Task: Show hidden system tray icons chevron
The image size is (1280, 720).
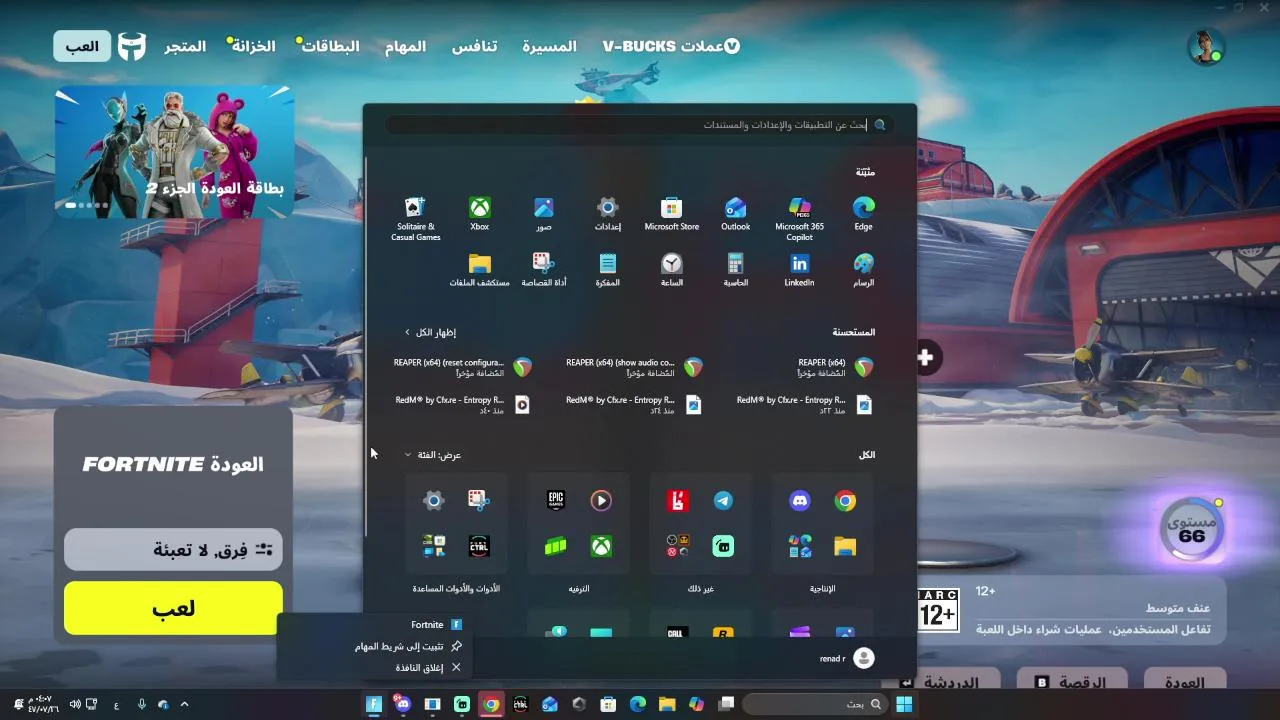Action: [x=184, y=704]
